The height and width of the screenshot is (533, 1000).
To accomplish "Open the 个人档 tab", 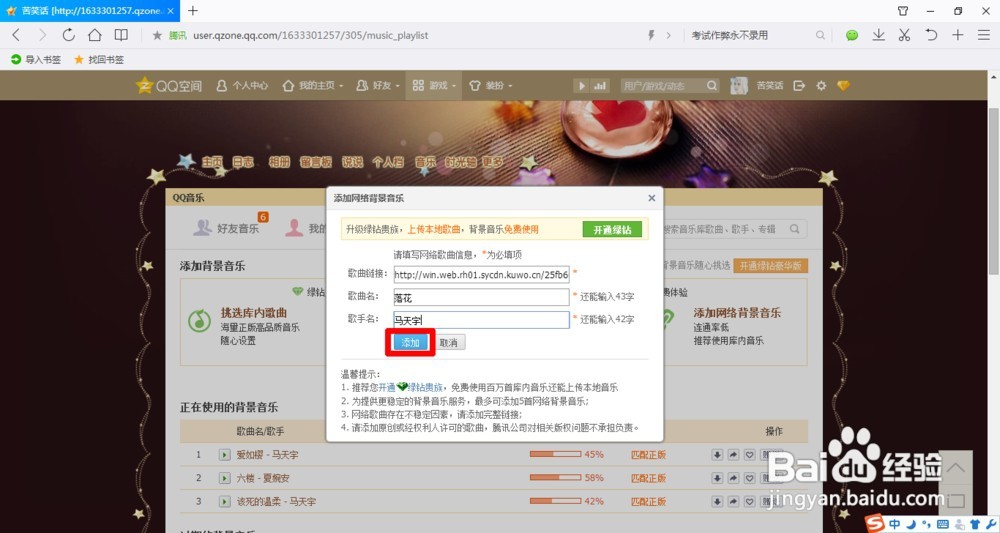I will tap(388, 162).
